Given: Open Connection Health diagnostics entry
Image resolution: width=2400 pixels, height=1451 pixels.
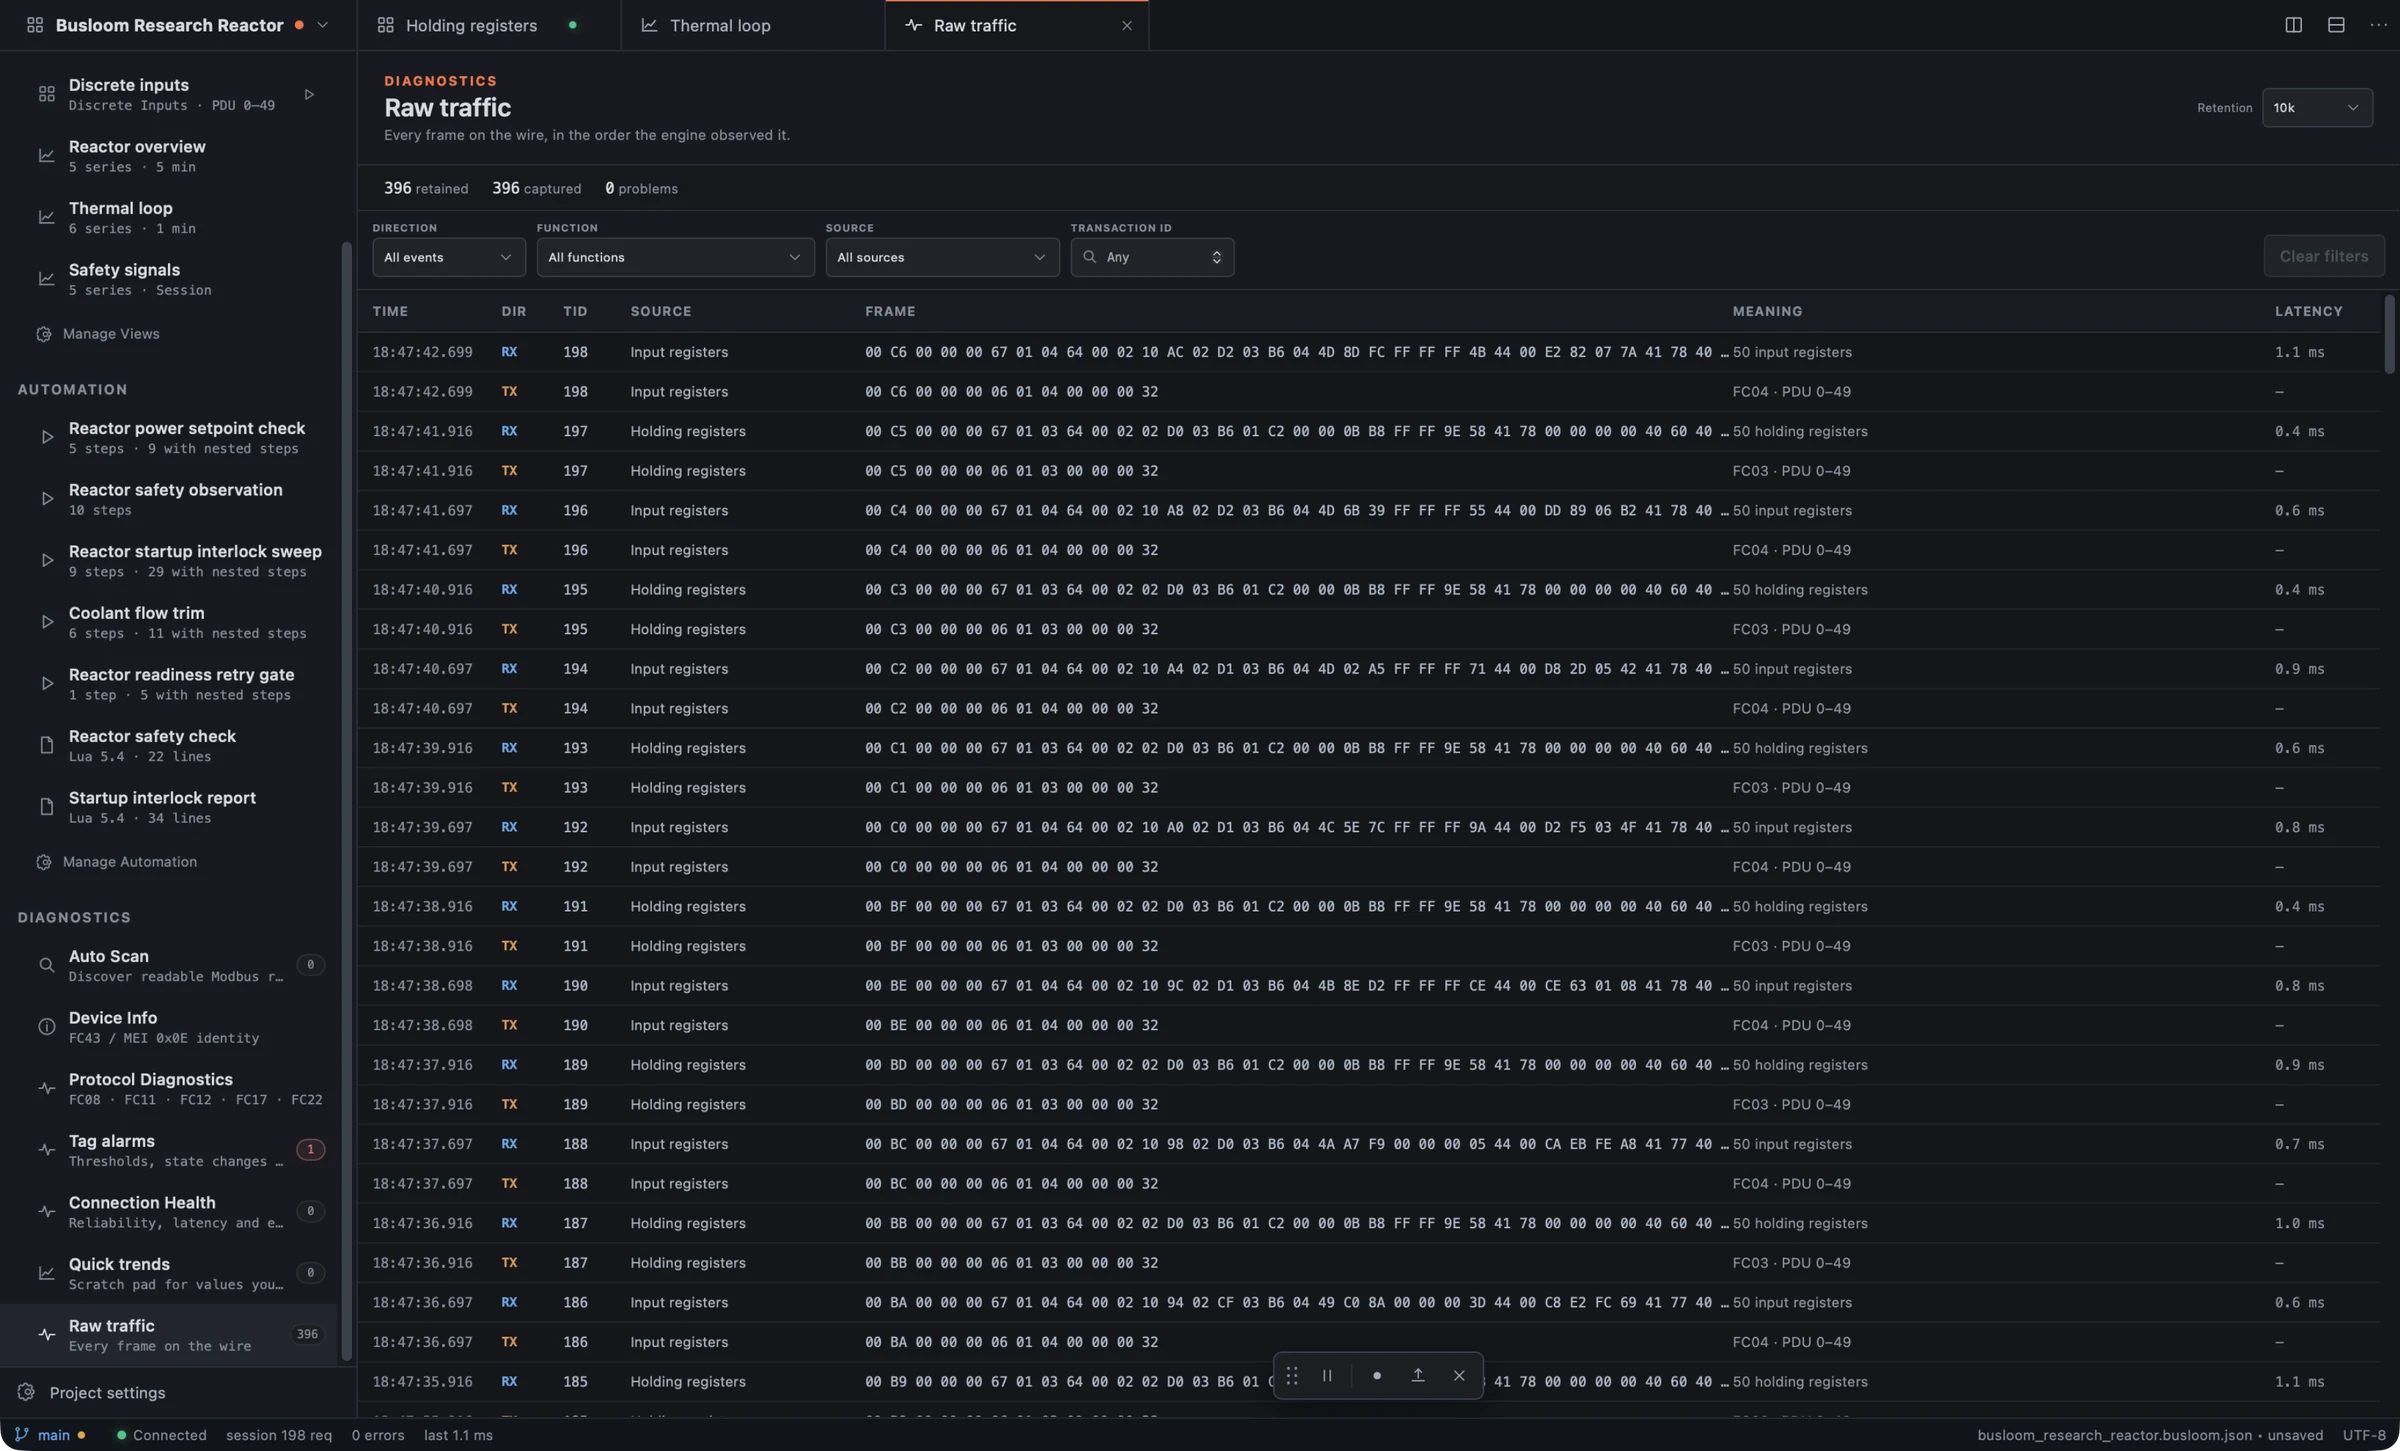Looking at the screenshot, I should click(170, 1212).
